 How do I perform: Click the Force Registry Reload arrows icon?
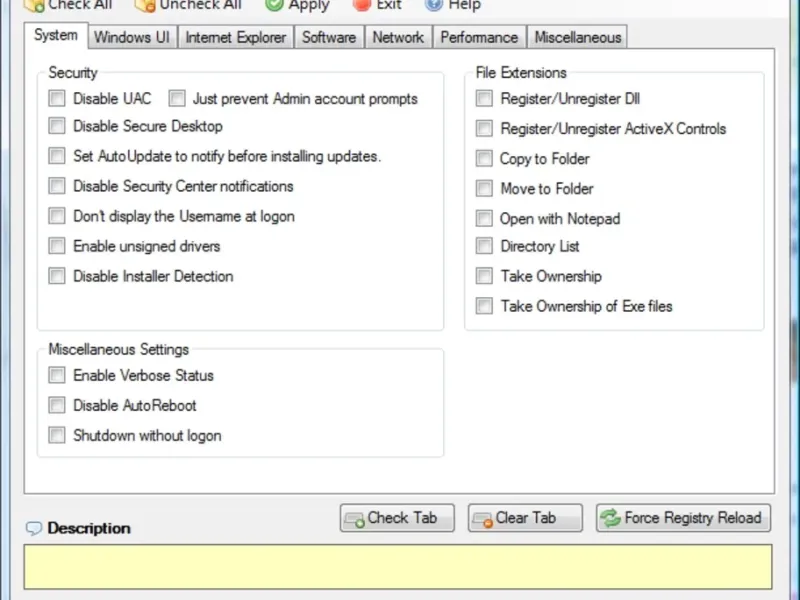click(610, 518)
